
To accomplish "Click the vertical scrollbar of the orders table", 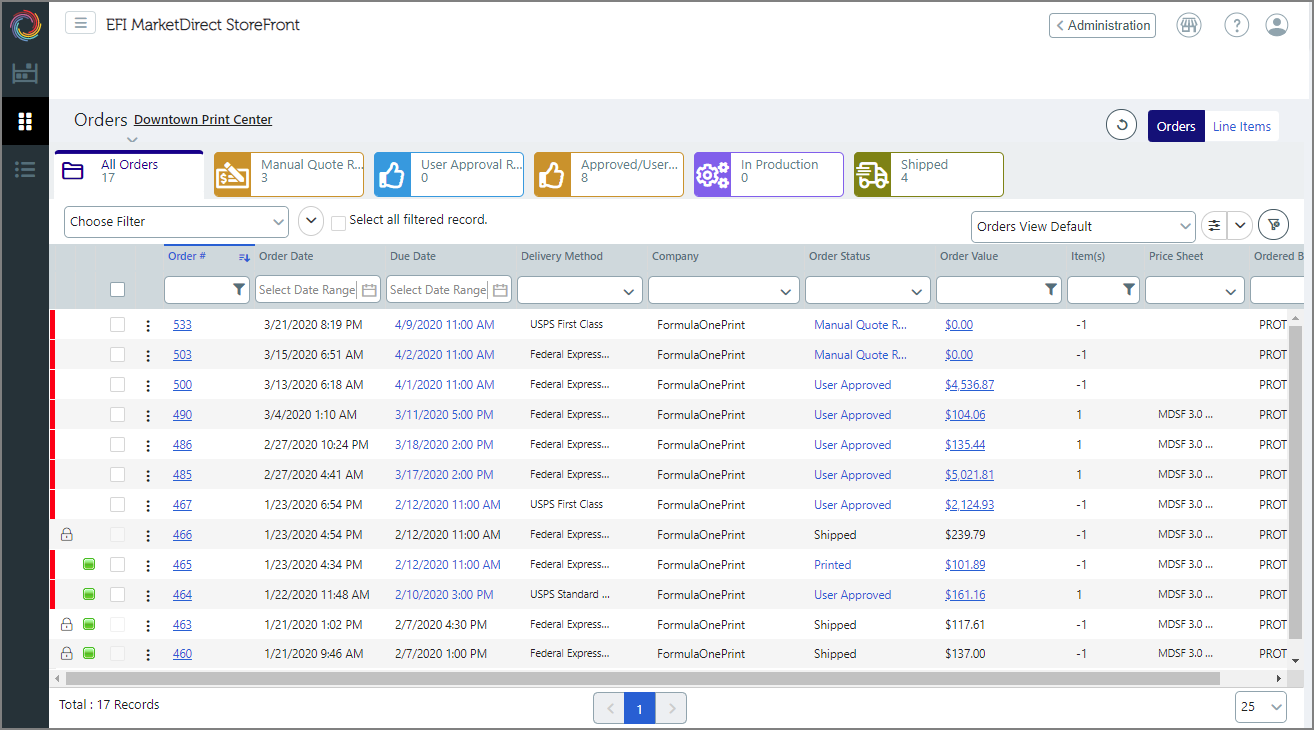I will click(1296, 480).
